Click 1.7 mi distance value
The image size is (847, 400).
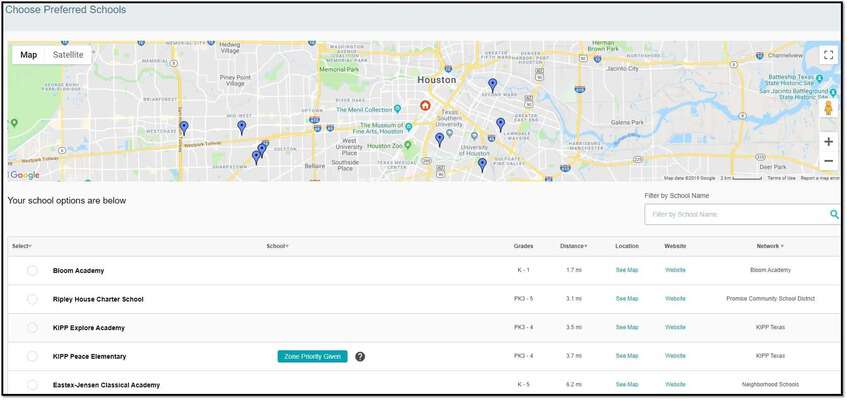[573, 270]
